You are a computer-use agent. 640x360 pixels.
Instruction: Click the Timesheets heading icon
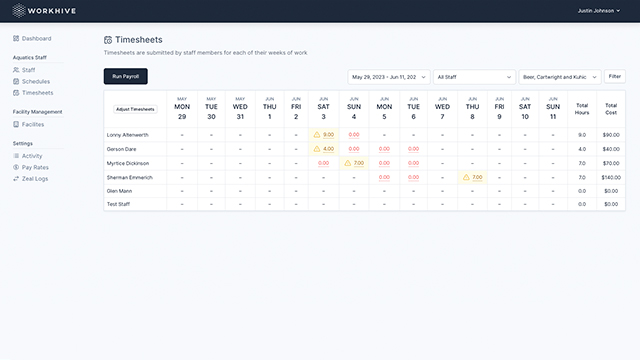point(108,40)
